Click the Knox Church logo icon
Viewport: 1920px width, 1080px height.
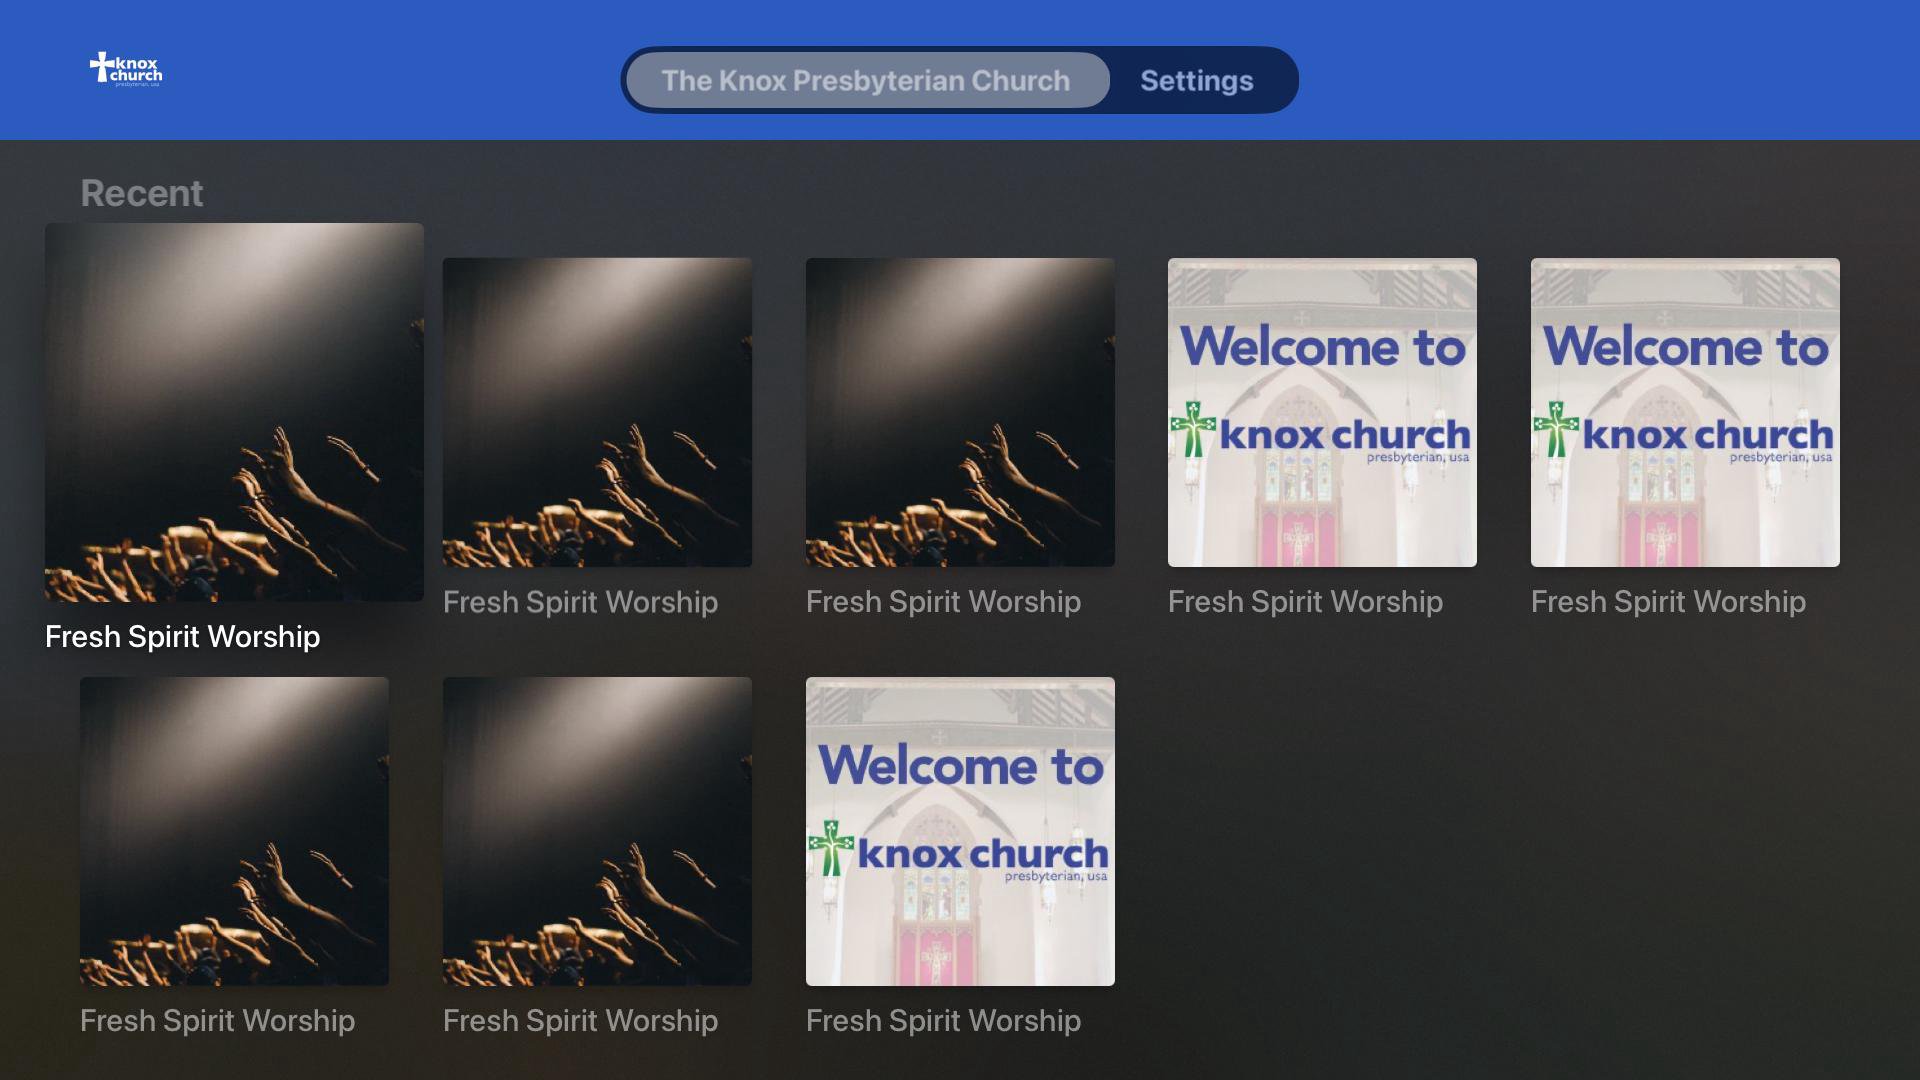[126, 69]
